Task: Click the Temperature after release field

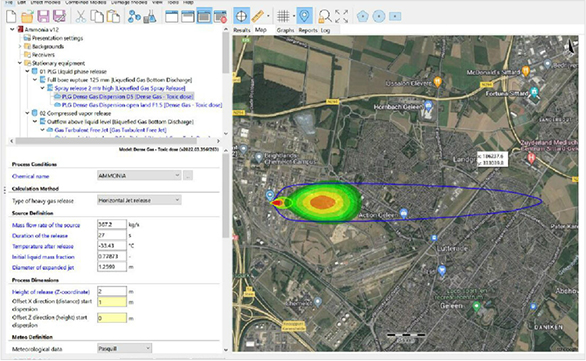Action: [112, 246]
